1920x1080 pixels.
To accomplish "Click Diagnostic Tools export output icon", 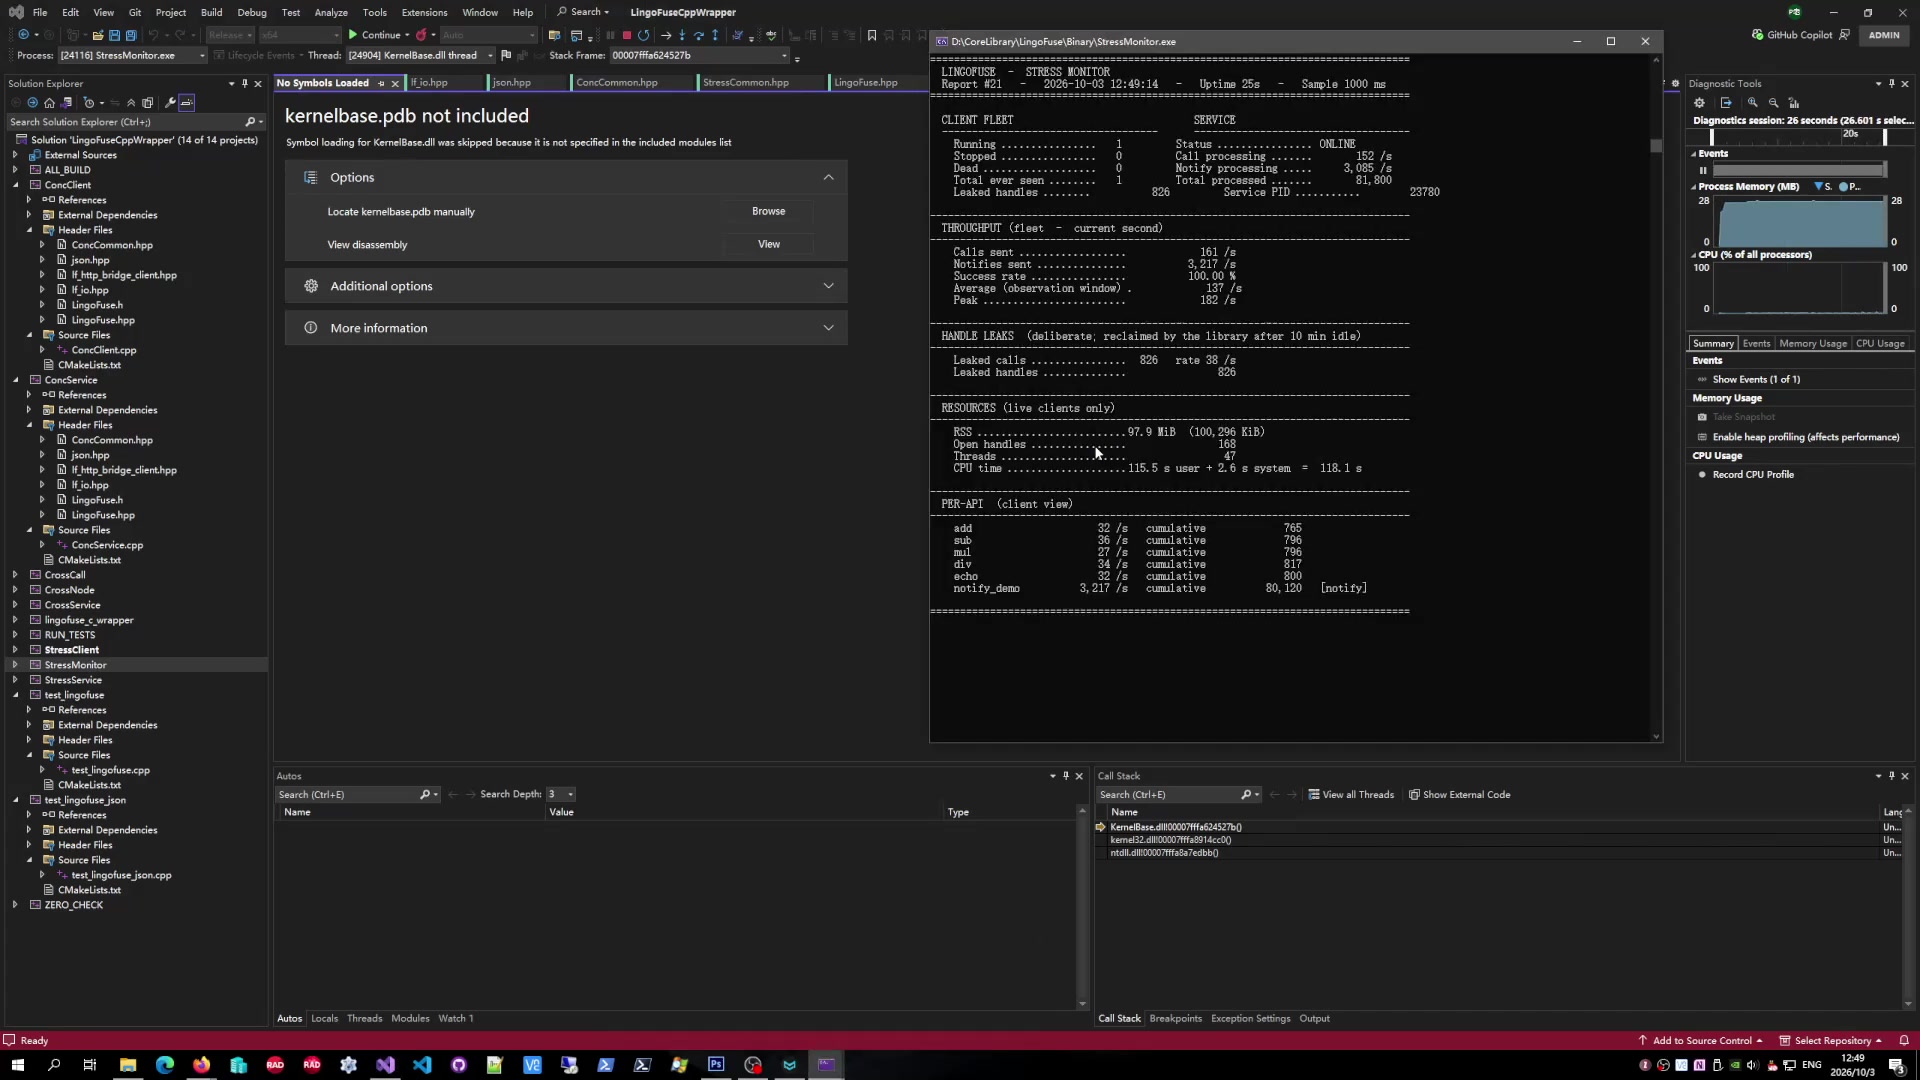I will point(1726,103).
